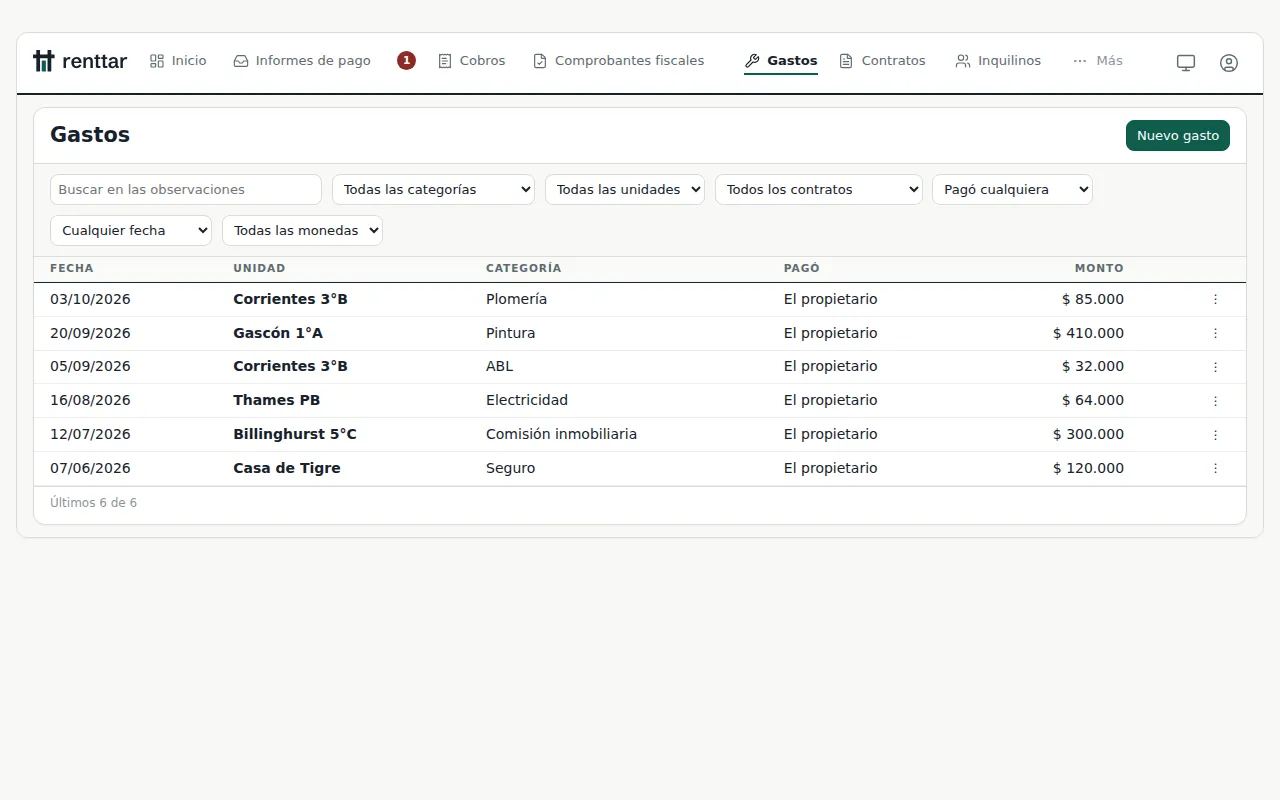Image resolution: width=1280 pixels, height=800 pixels.
Task: Open Informes de pago section
Action: tap(302, 61)
